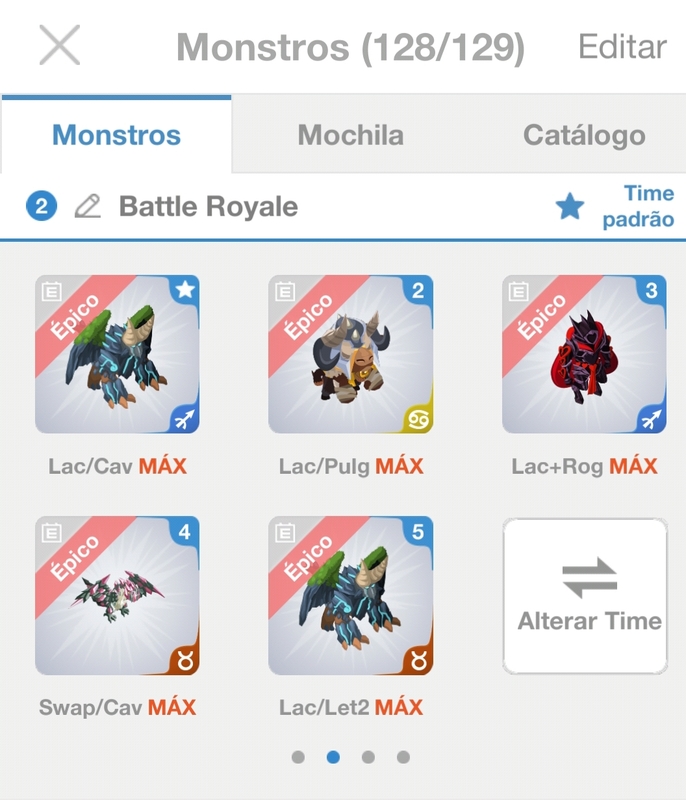The image size is (686, 800).
Task: Click the blue team number 2 badge
Action: click(41, 207)
